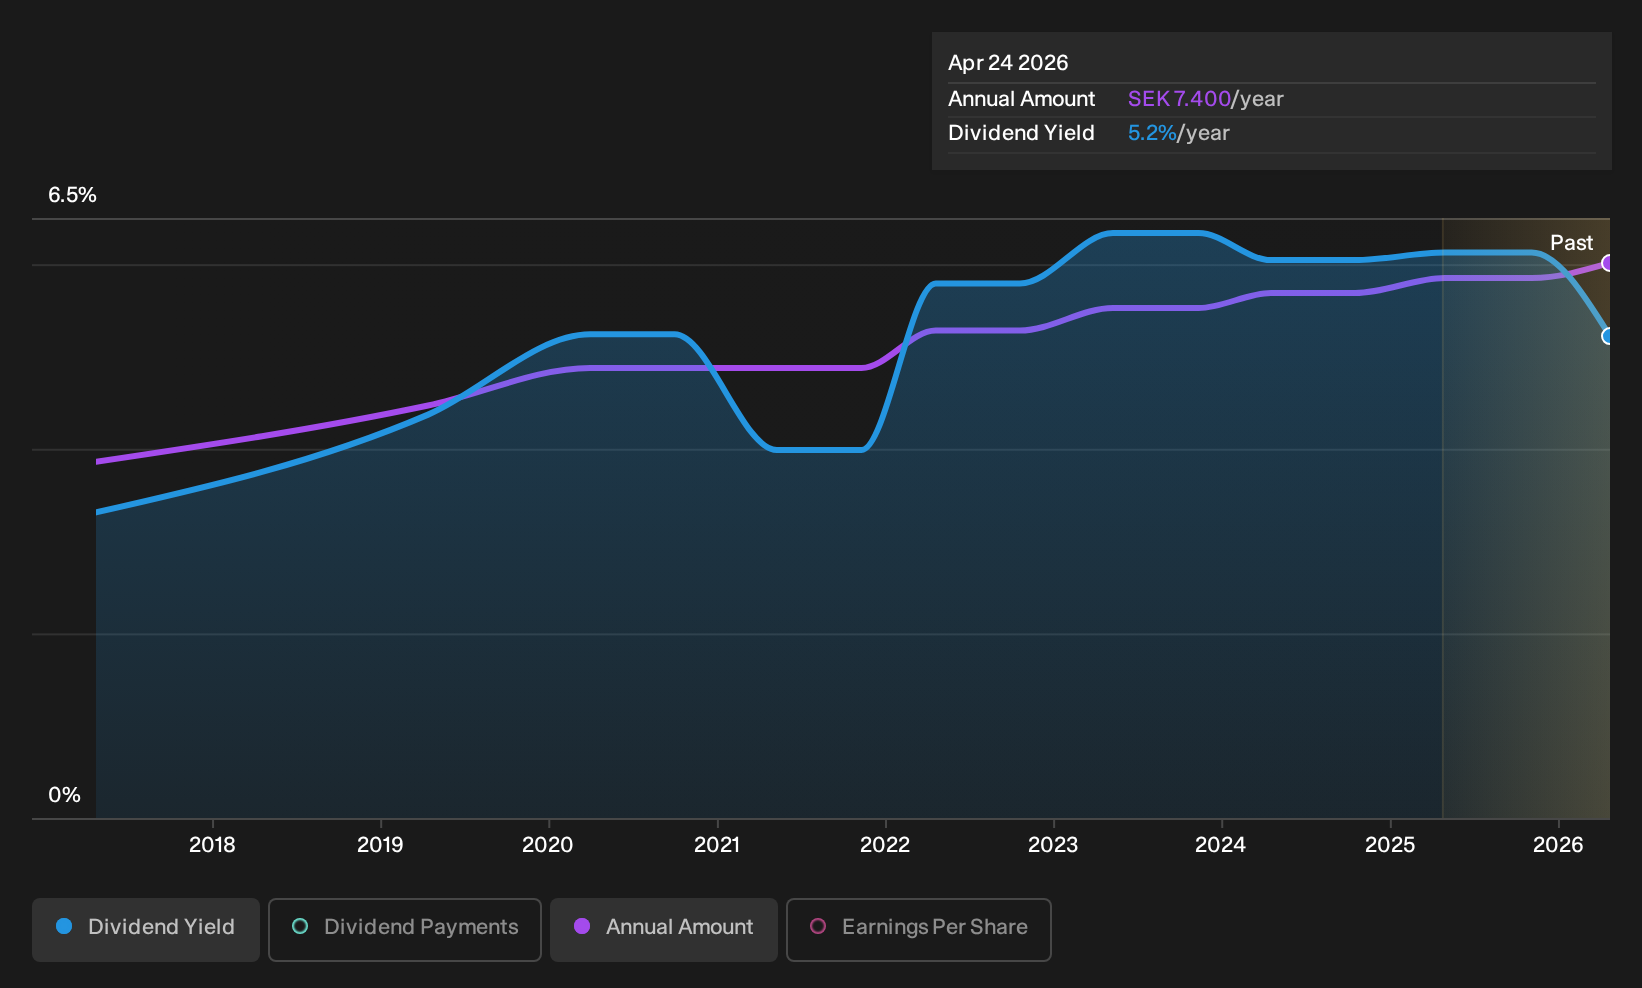Click the Apr 24 2026 tooltip date

[x=1008, y=63]
